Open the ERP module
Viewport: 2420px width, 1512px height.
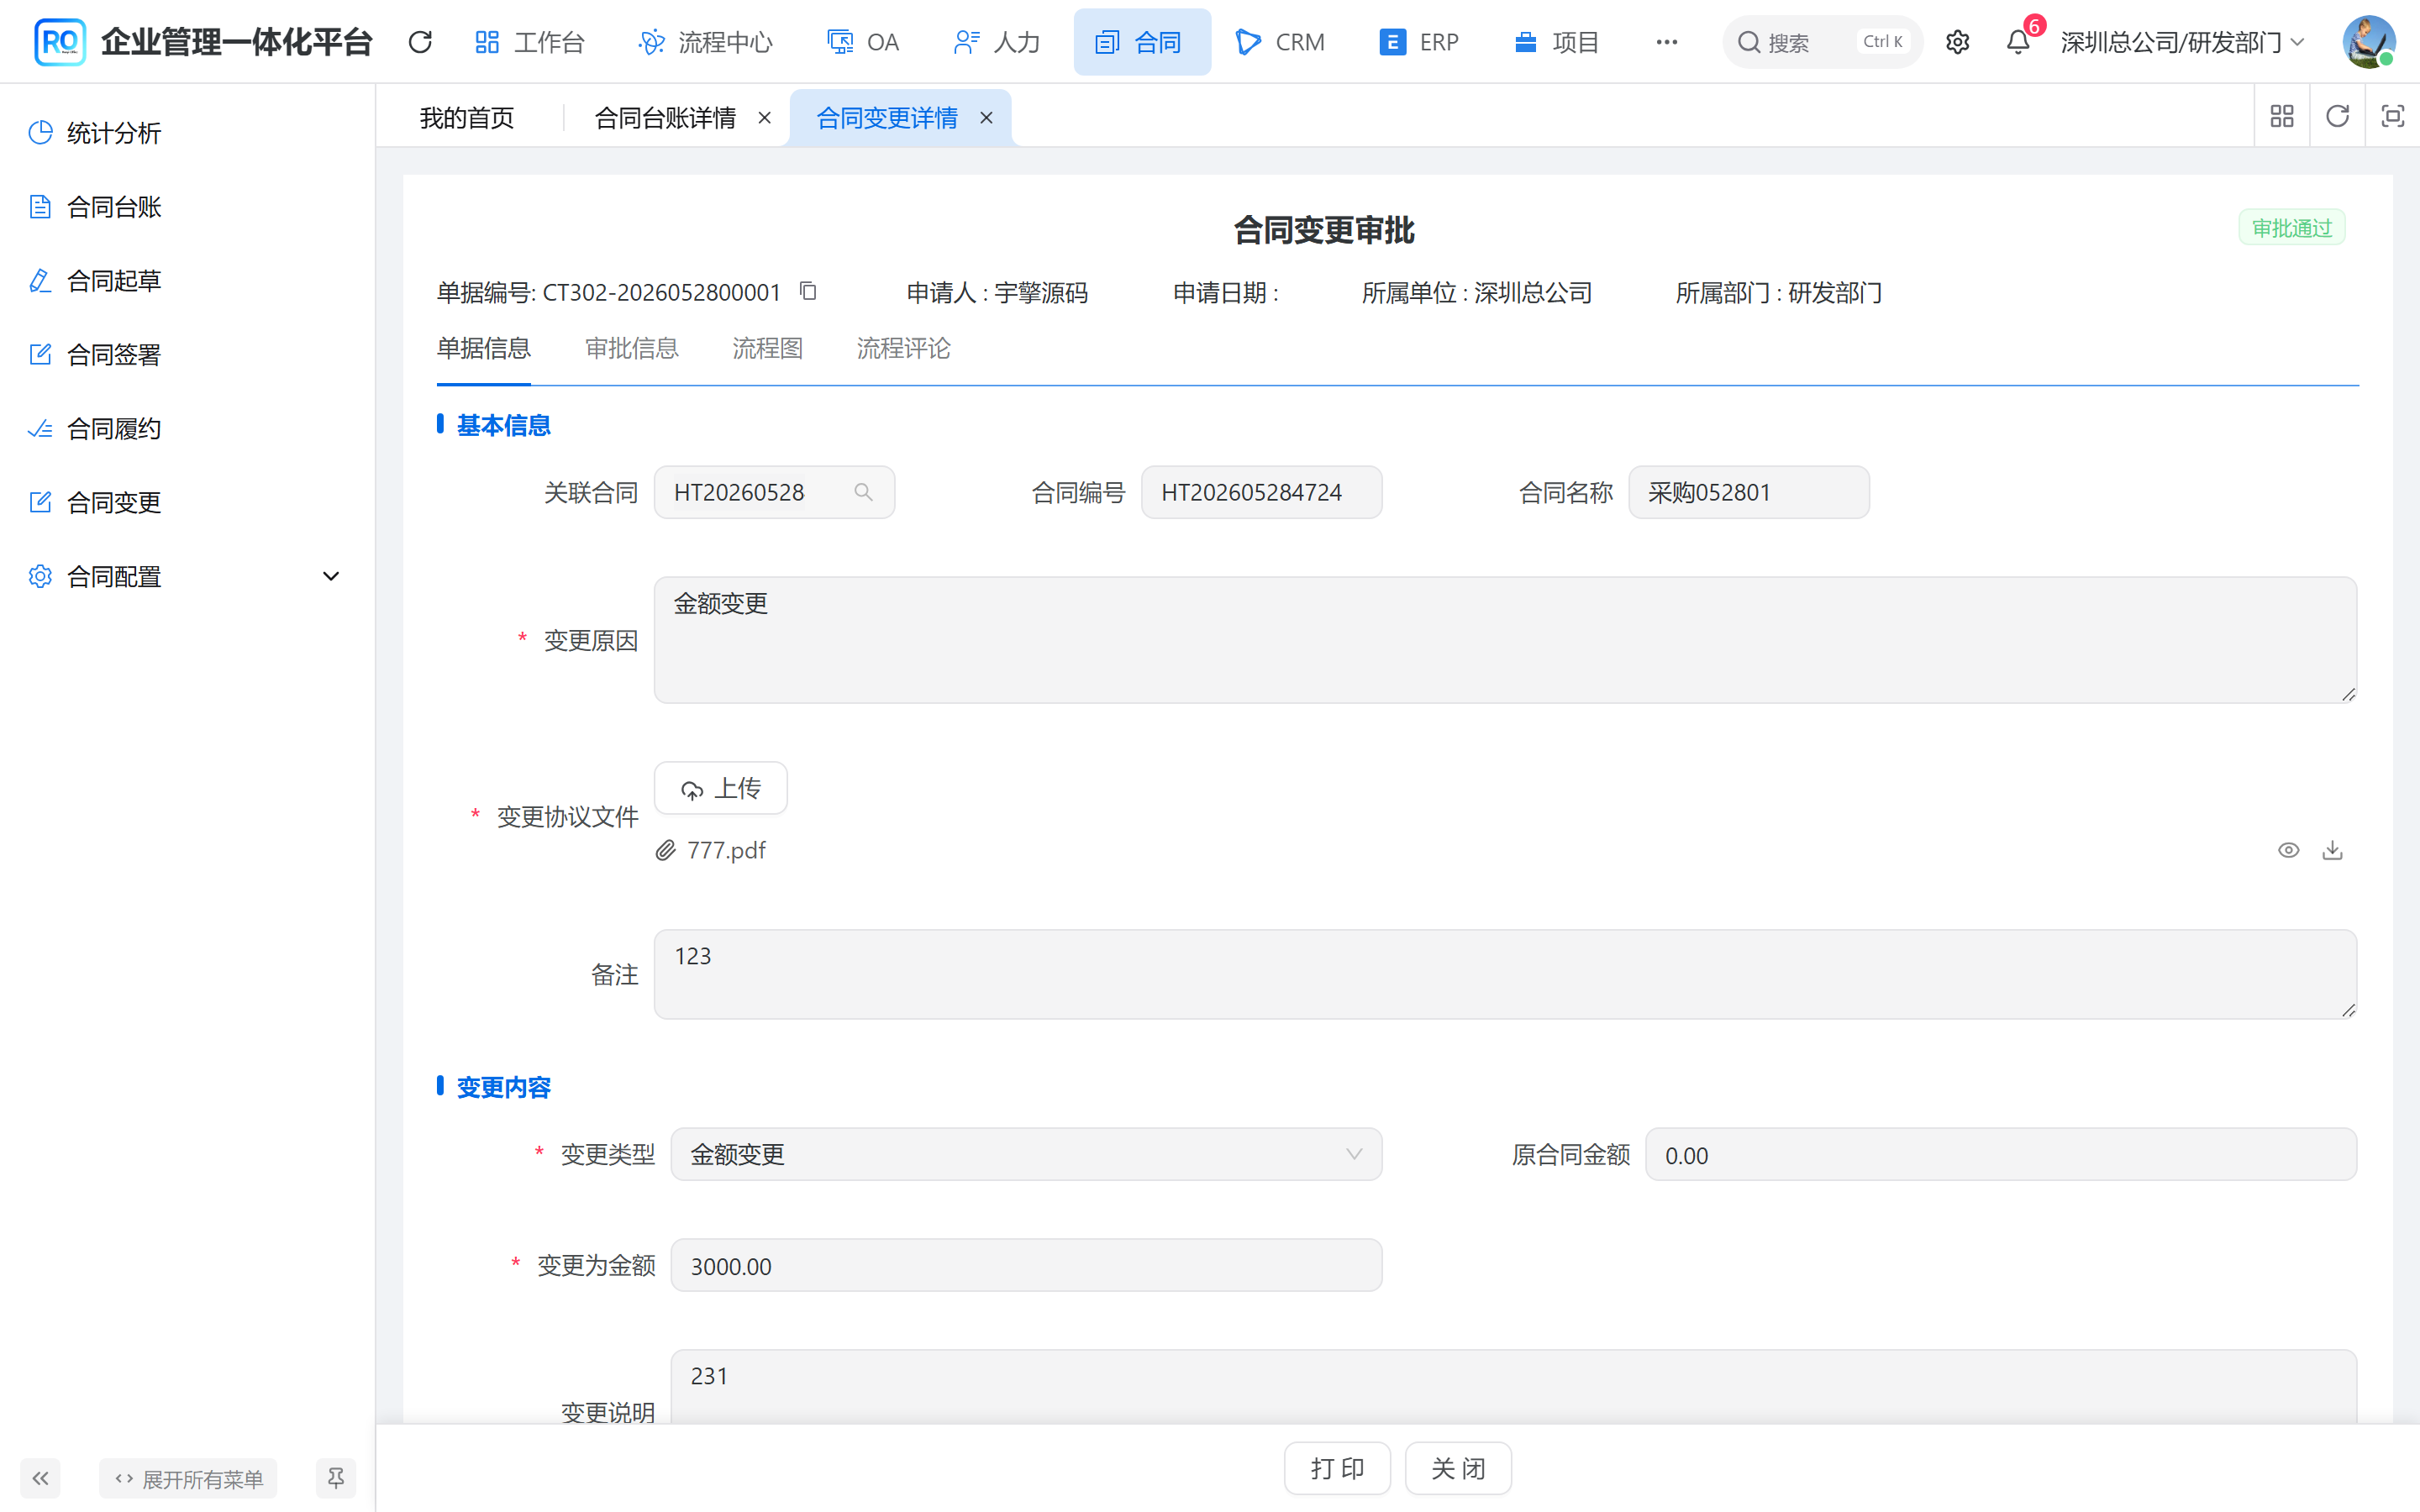(x=1419, y=42)
